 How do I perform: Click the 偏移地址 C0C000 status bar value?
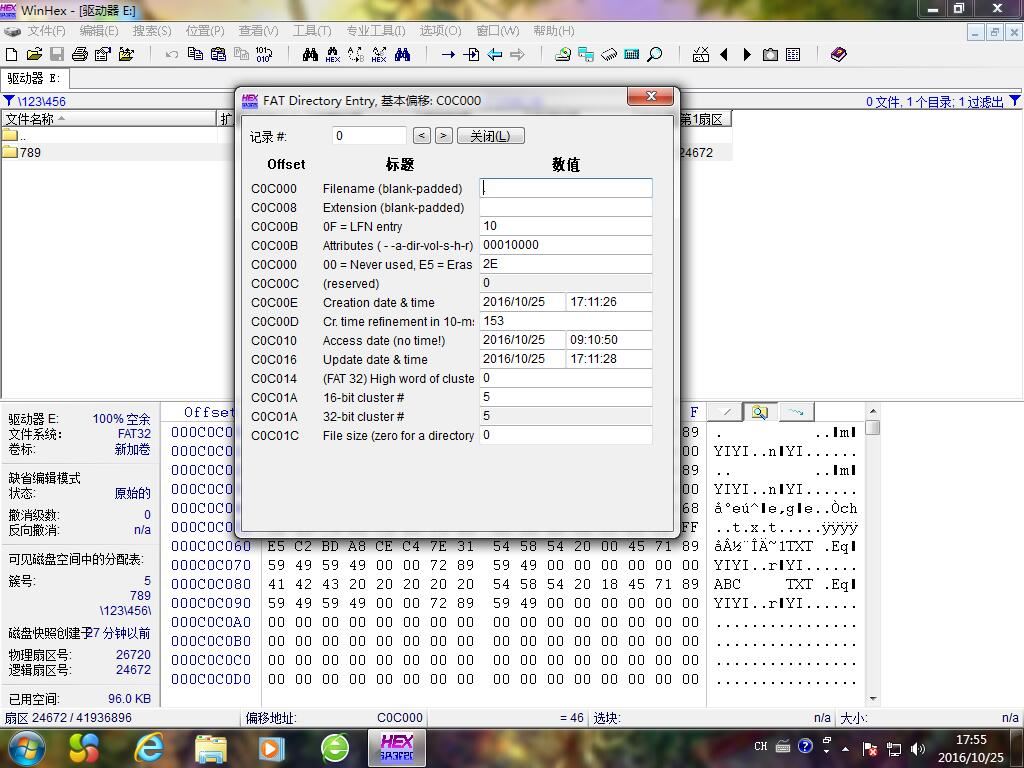pos(400,718)
